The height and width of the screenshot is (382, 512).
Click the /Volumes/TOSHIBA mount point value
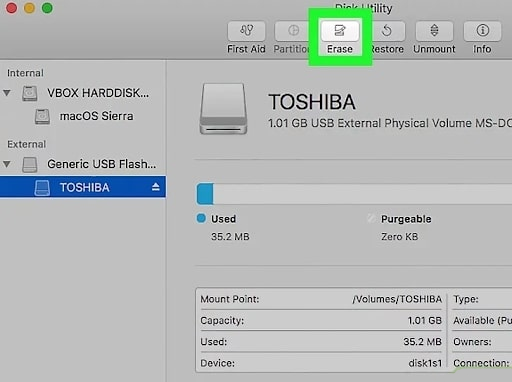pyautogui.click(x=397, y=299)
